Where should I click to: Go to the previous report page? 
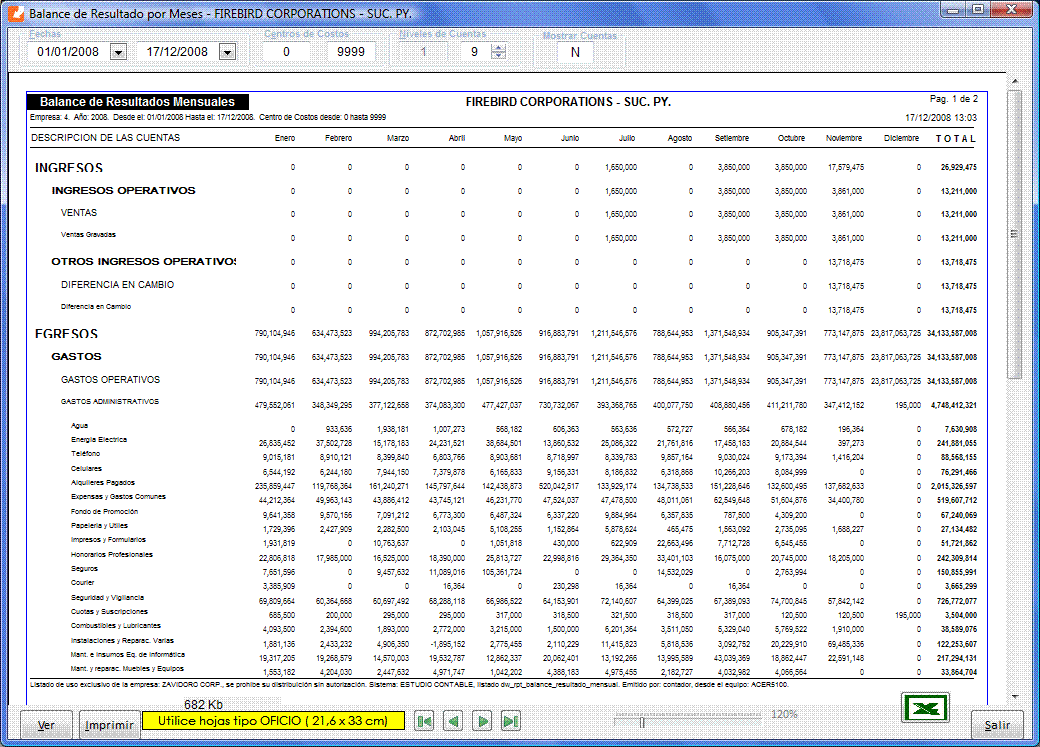click(x=453, y=721)
